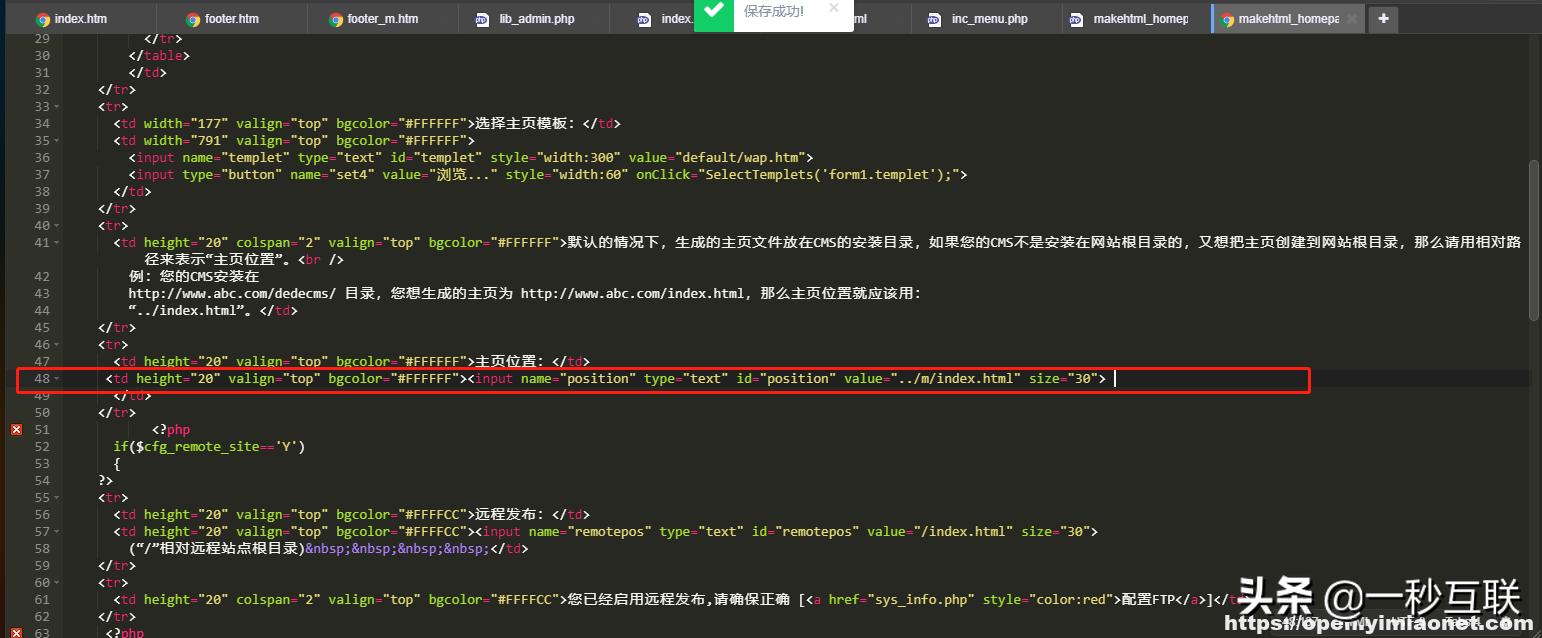Click the Chrome icon on index.htm tab
This screenshot has width=1542, height=638.
tap(42, 18)
